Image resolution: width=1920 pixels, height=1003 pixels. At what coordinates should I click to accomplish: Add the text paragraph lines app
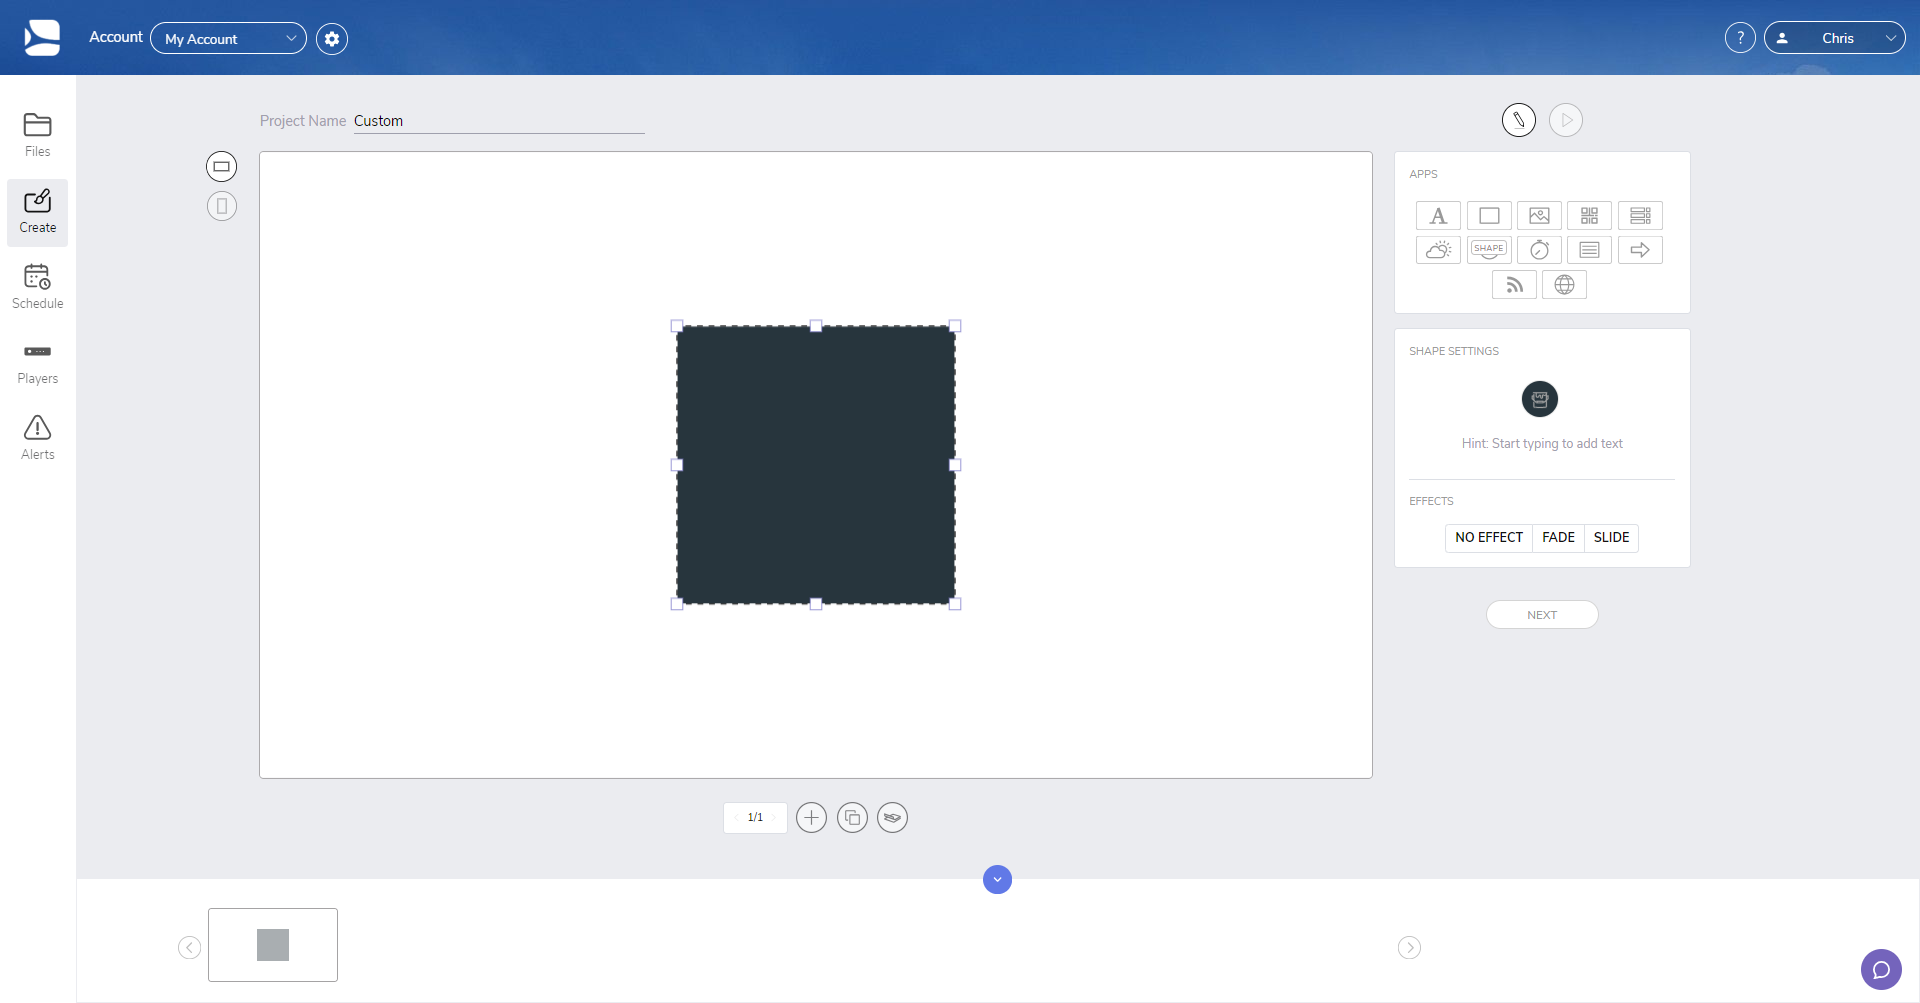1589,250
